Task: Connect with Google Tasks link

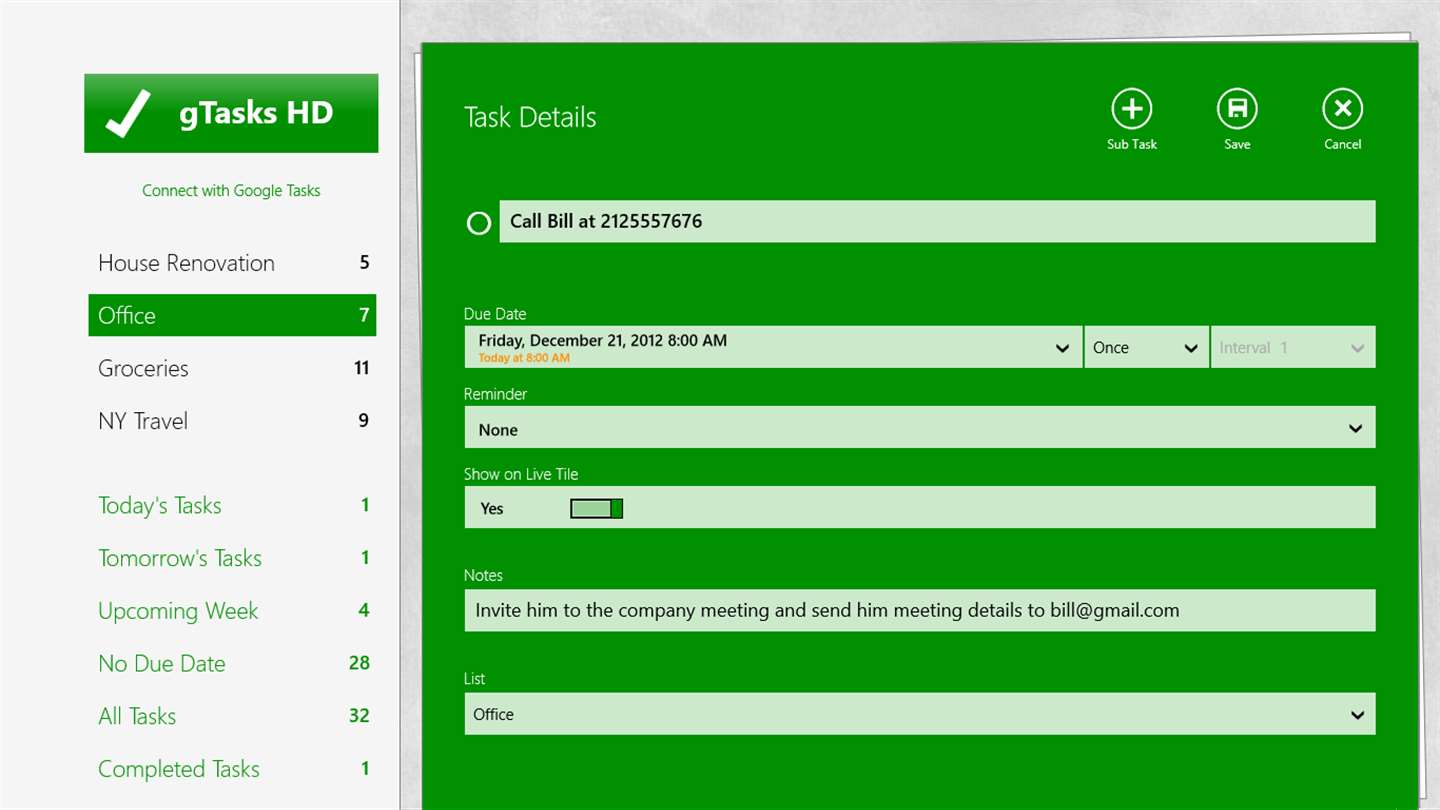Action: pos(231,190)
